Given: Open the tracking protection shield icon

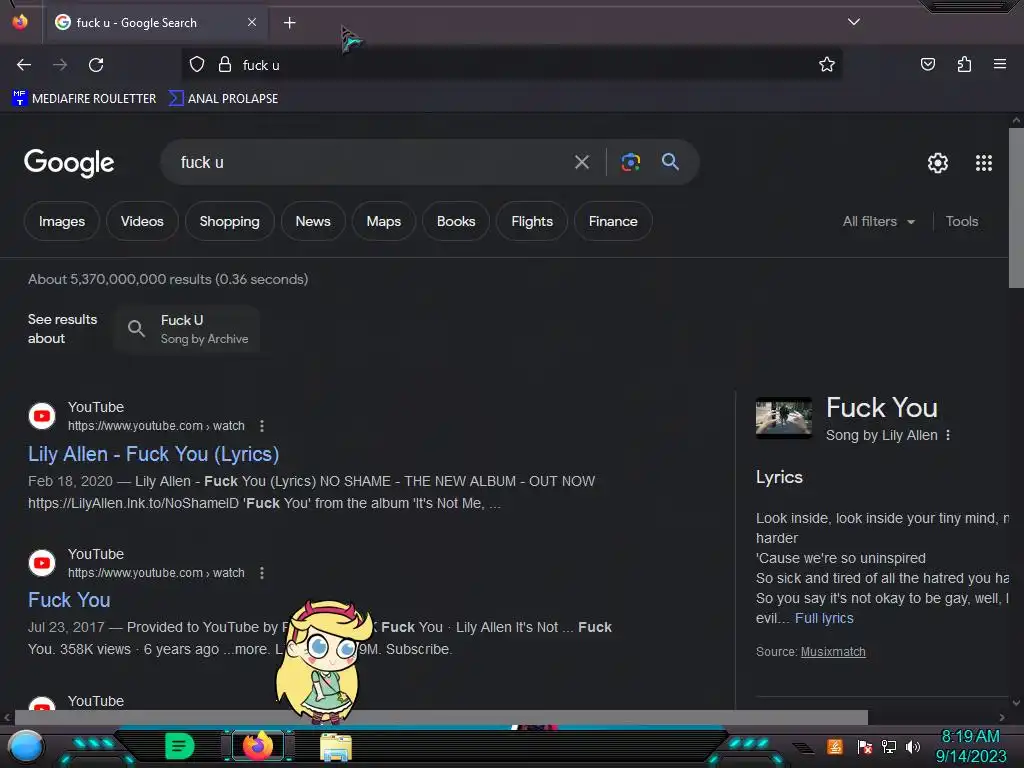Looking at the screenshot, I should click(197, 65).
